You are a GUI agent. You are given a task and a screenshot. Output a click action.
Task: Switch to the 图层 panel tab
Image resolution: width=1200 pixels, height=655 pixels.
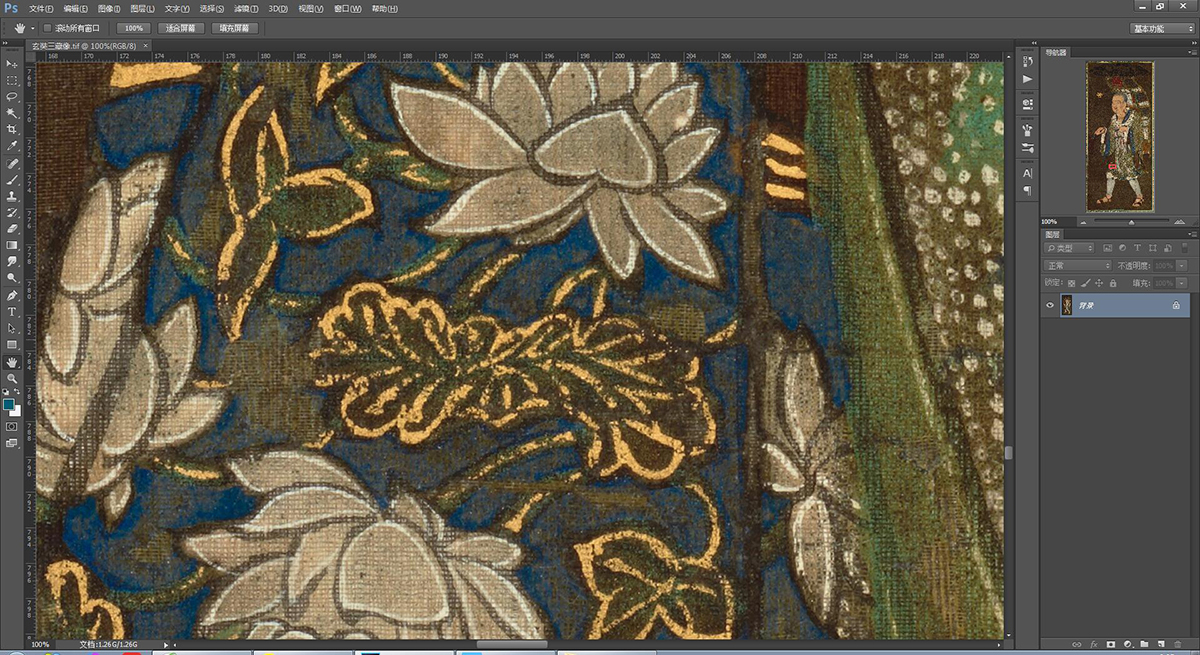click(1055, 235)
